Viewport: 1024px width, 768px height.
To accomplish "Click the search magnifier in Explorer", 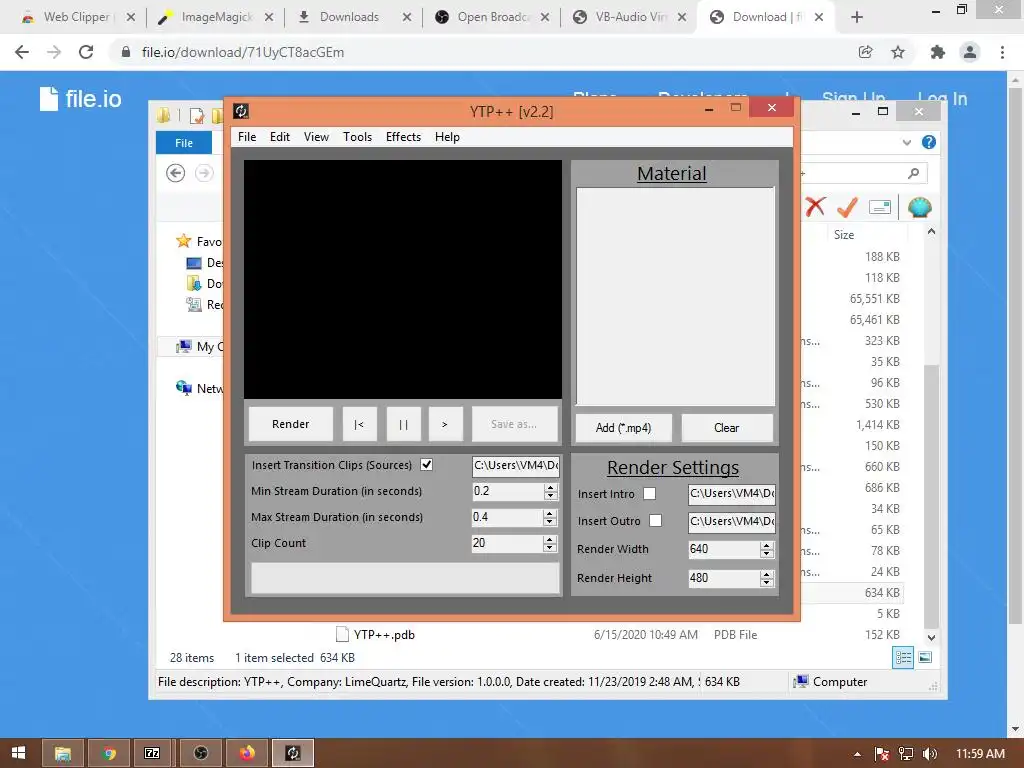I will 913,173.
